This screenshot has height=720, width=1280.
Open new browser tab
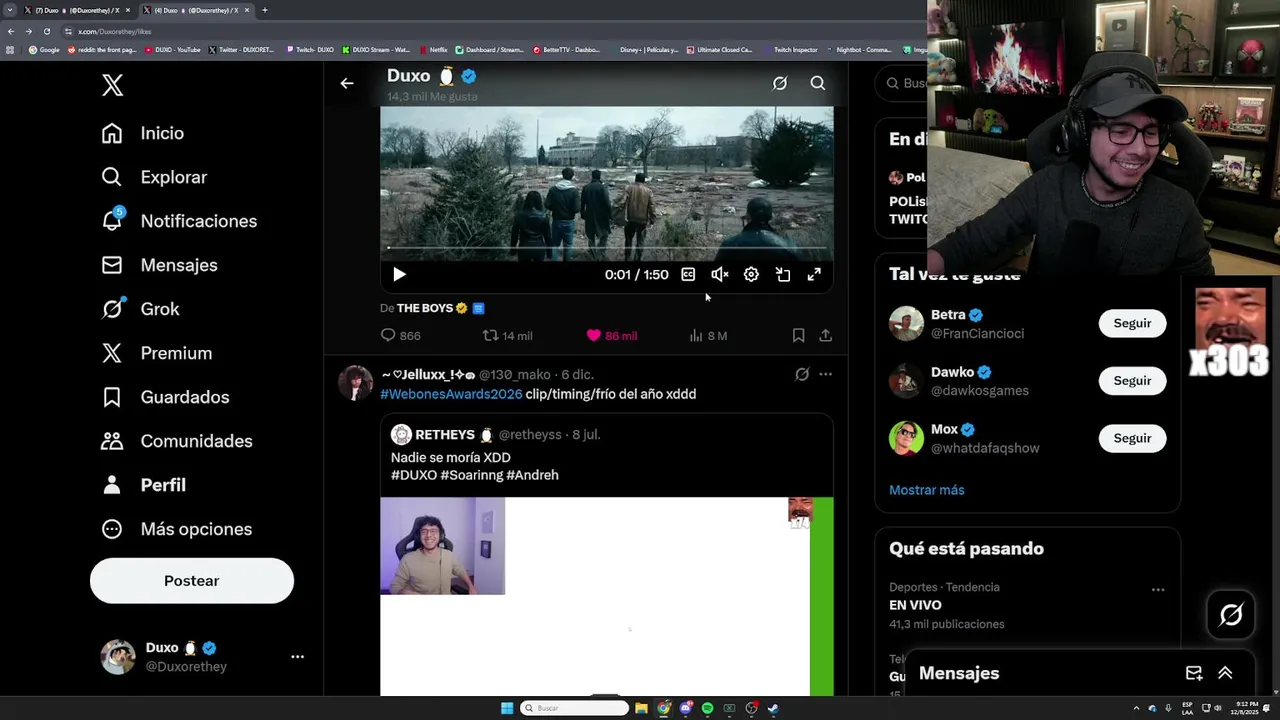[x=264, y=10]
